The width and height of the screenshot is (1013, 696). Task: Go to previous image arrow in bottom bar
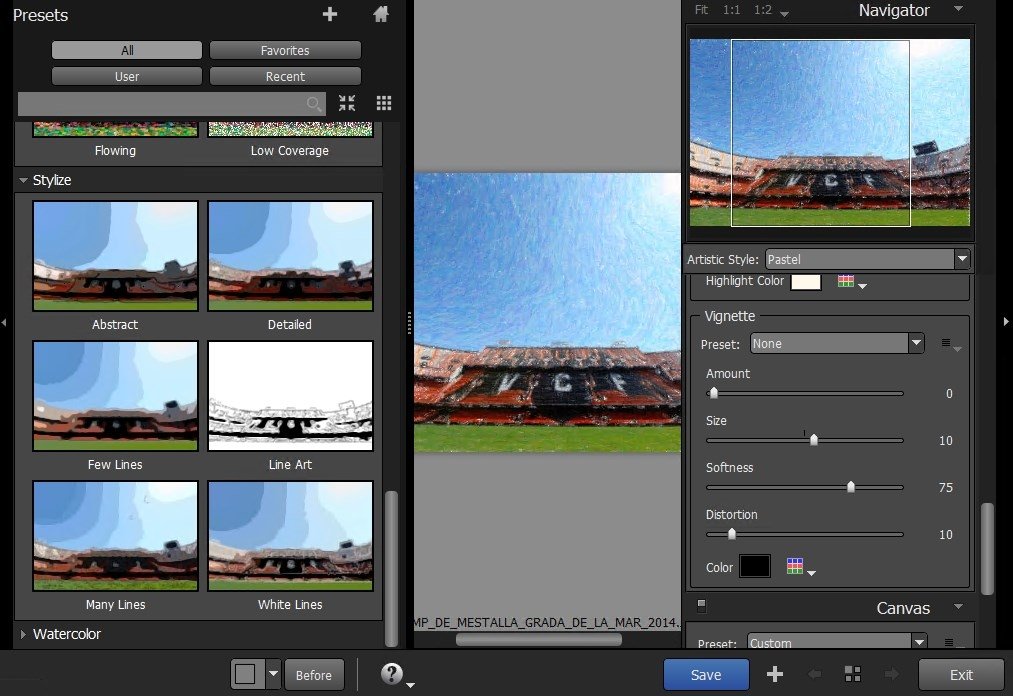click(815, 675)
